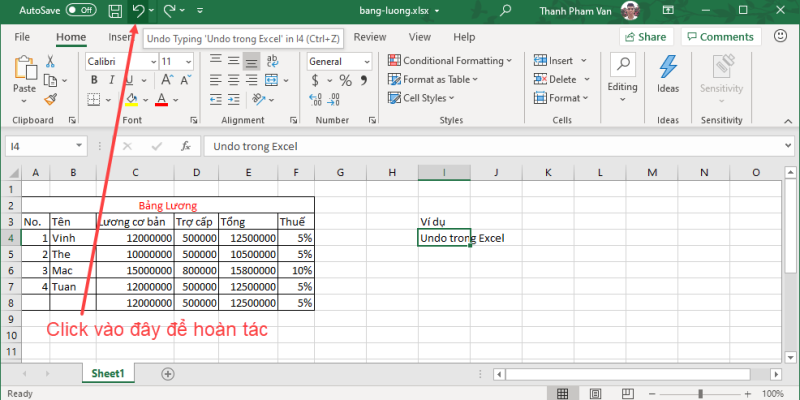Screen dimensions: 800x400
Task: Click the Redo arrow icon
Action: click(x=170, y=10)
